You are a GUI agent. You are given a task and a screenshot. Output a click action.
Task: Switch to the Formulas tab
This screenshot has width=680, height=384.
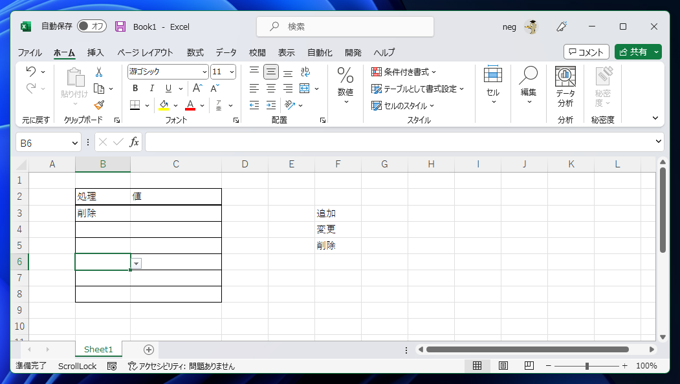coord(195,53)
